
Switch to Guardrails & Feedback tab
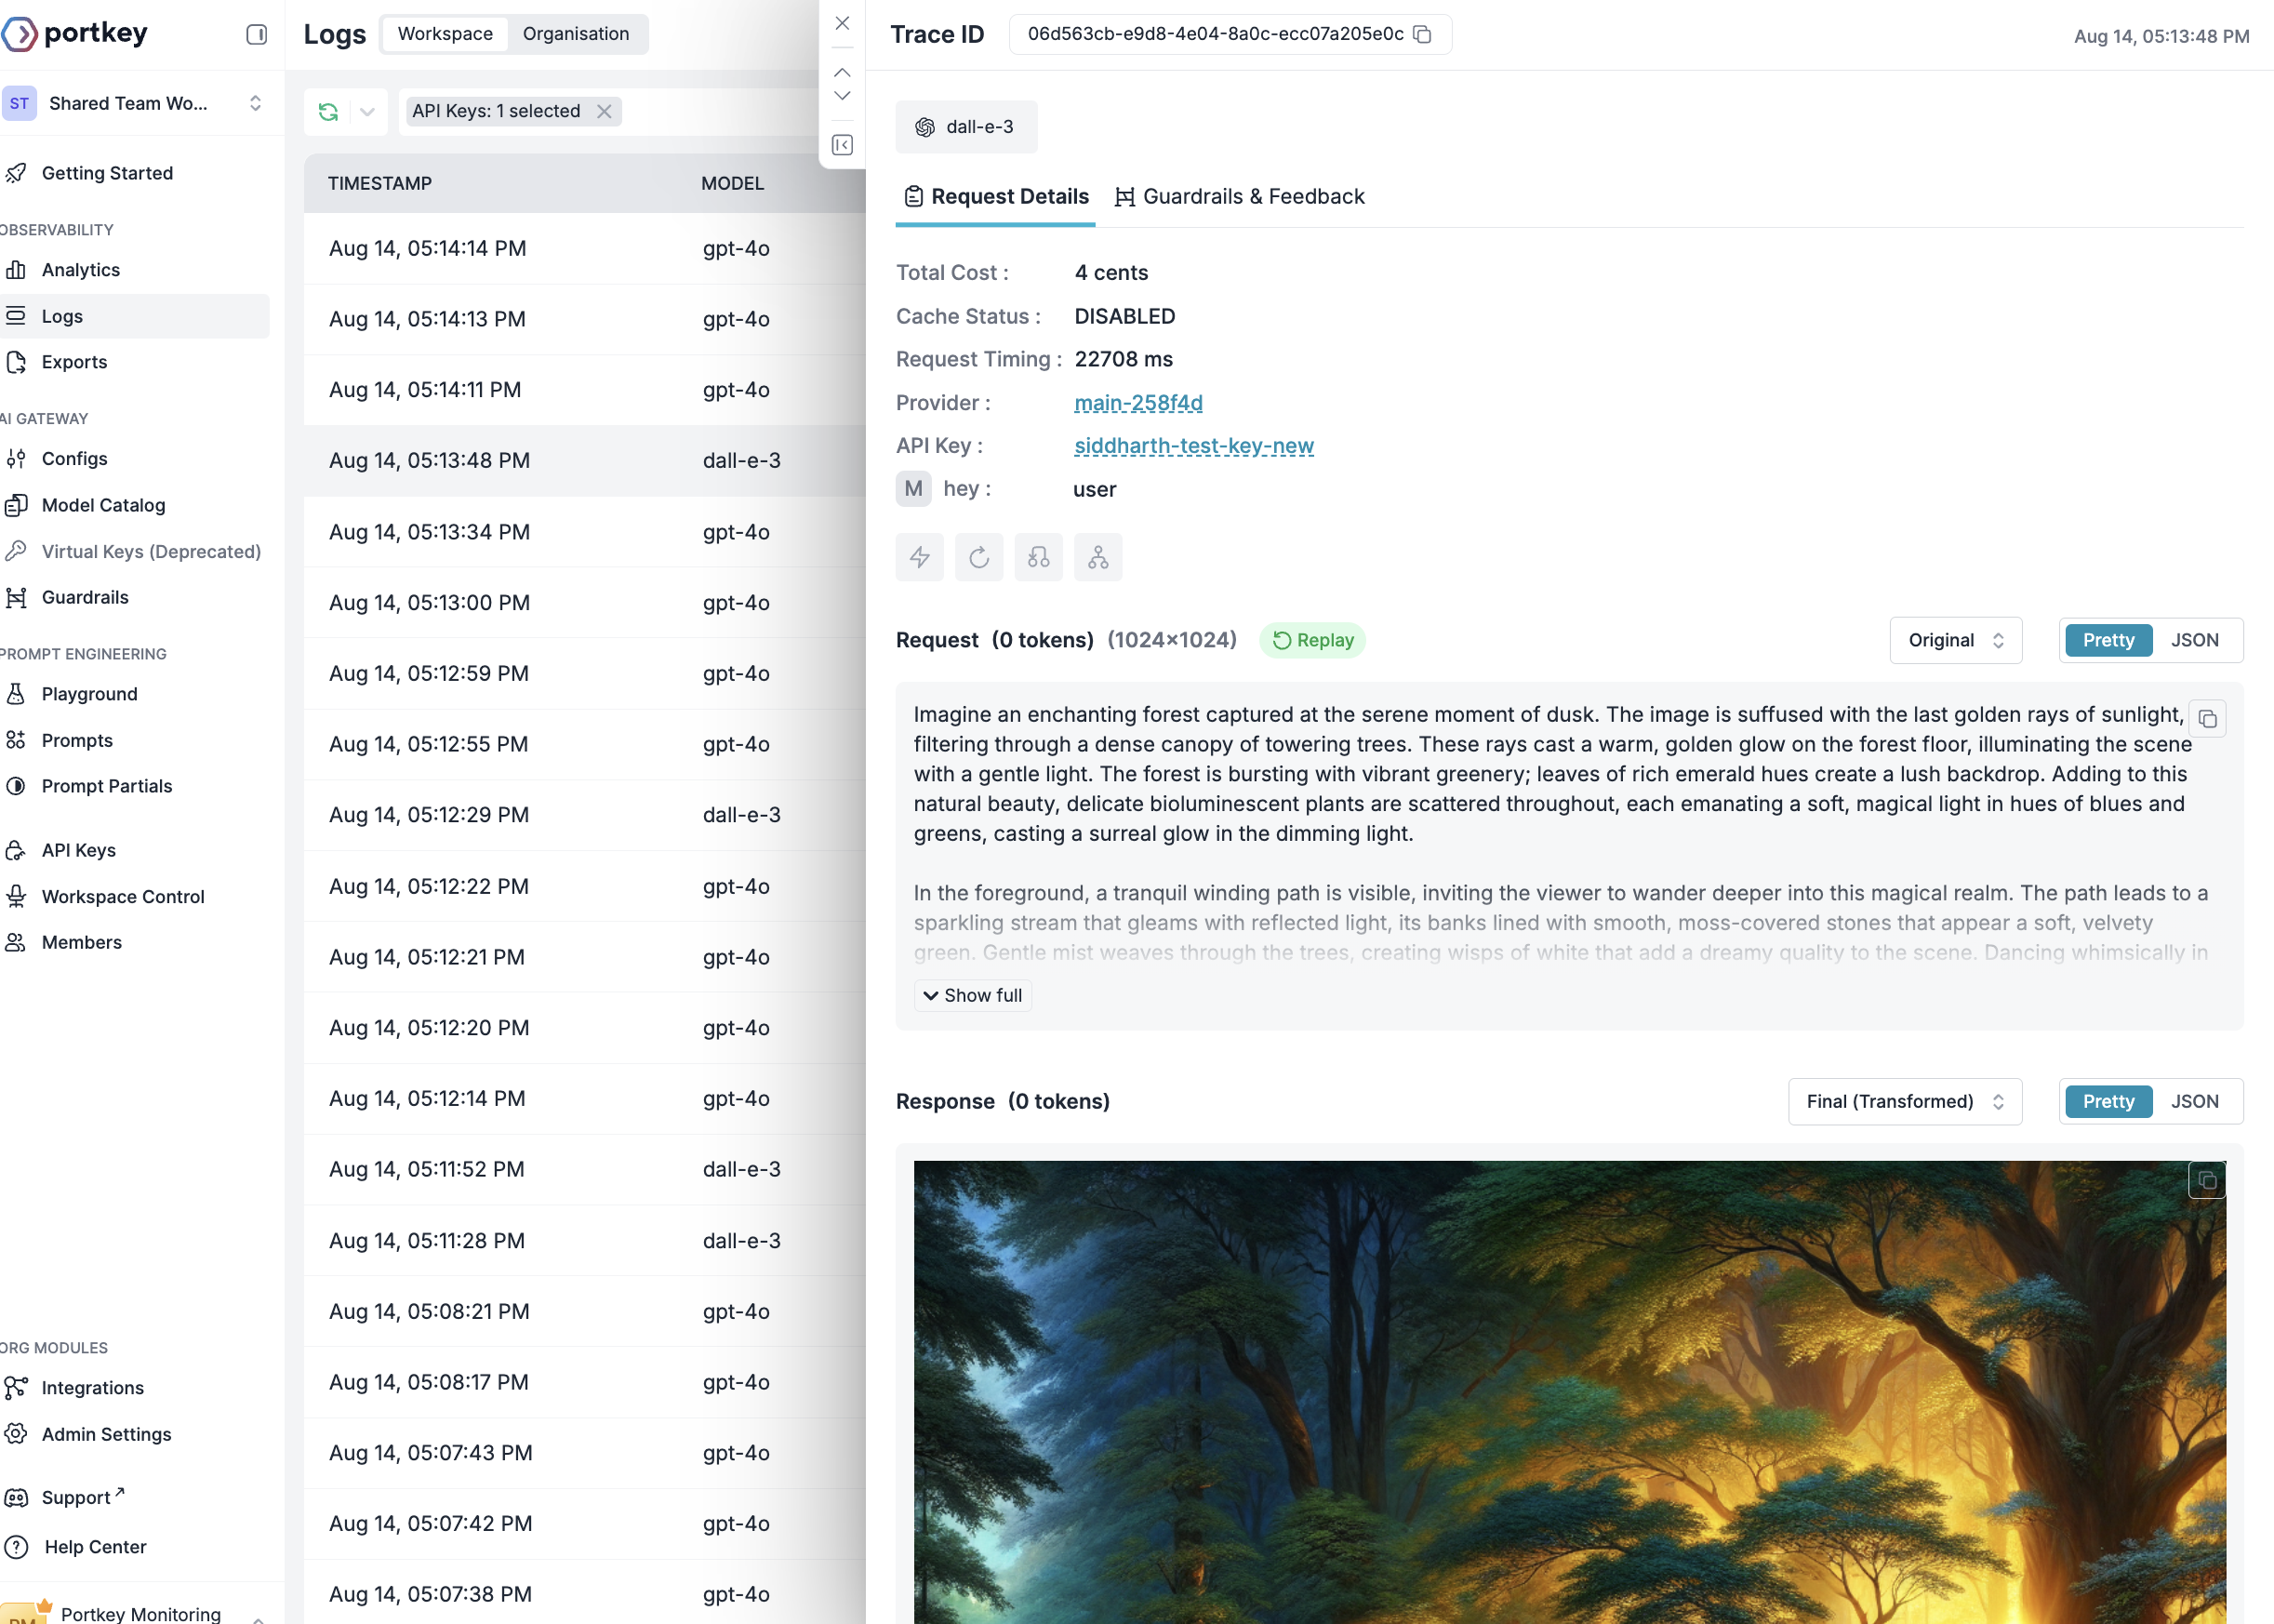(1253, 196)
